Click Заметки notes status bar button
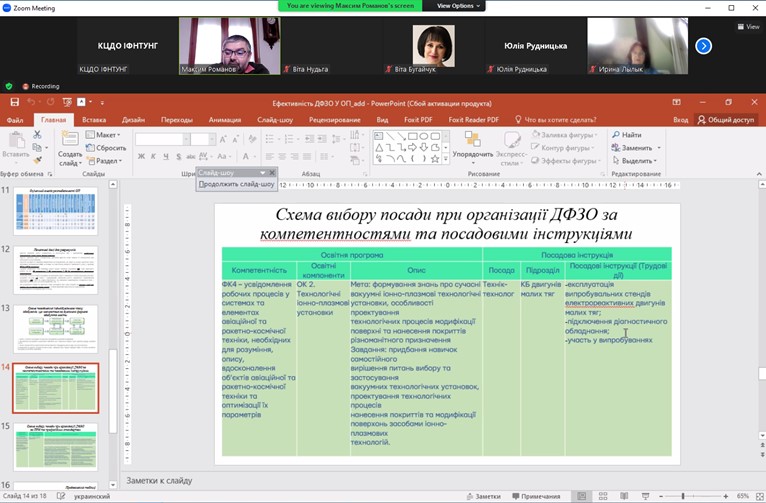 484,496
